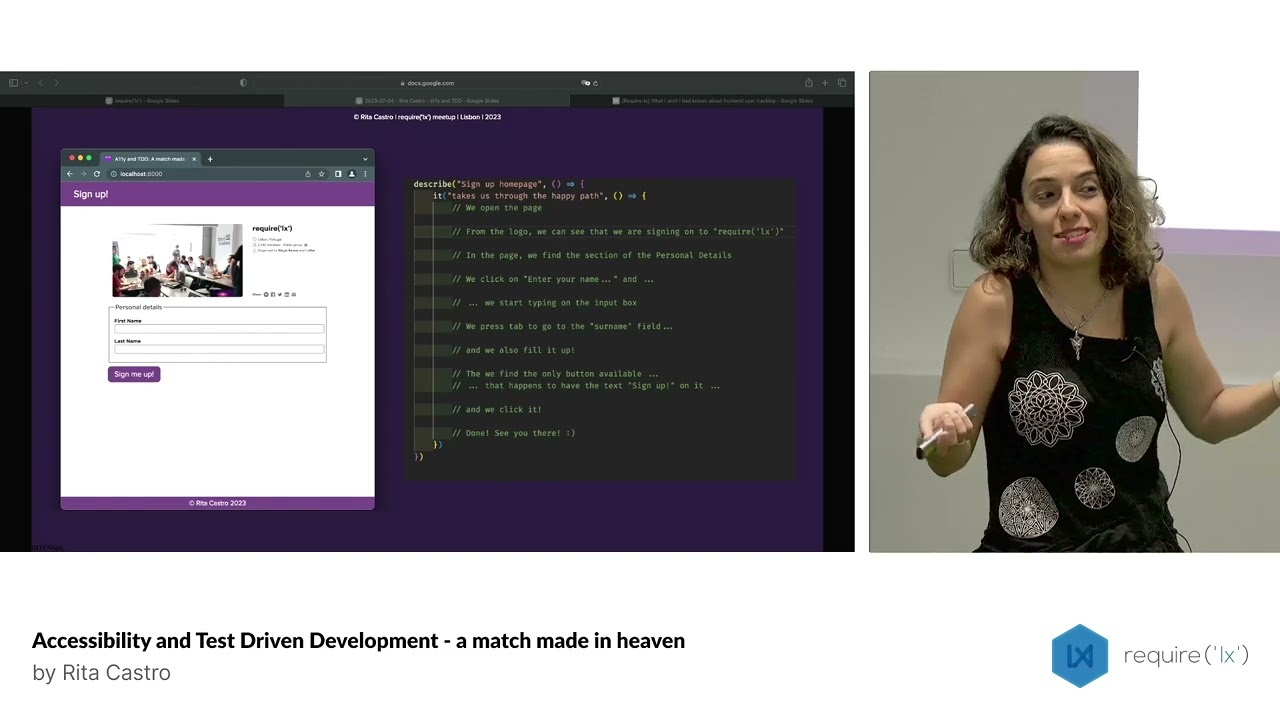Open the Chrome profile avatar
This screenshot has height=720, width=1280.
pyautogui.click(x=351, y=174)
